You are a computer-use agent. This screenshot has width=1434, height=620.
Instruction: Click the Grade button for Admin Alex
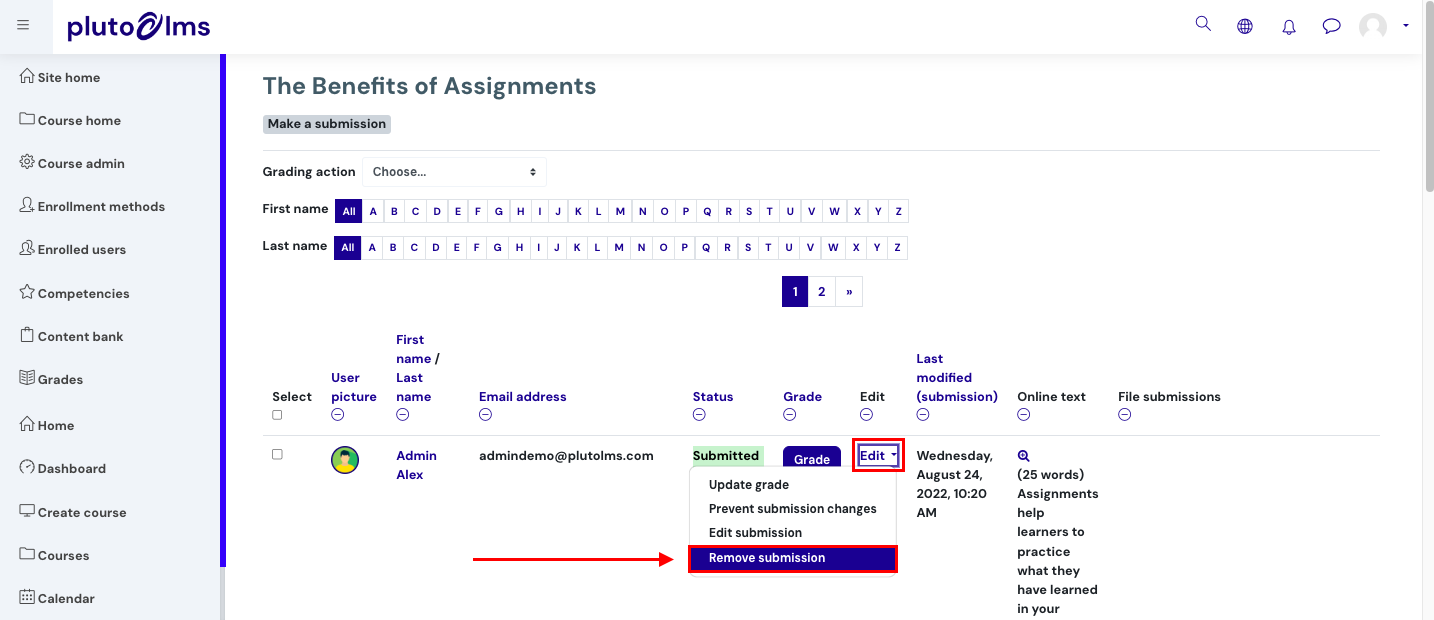tap(812, 459)
